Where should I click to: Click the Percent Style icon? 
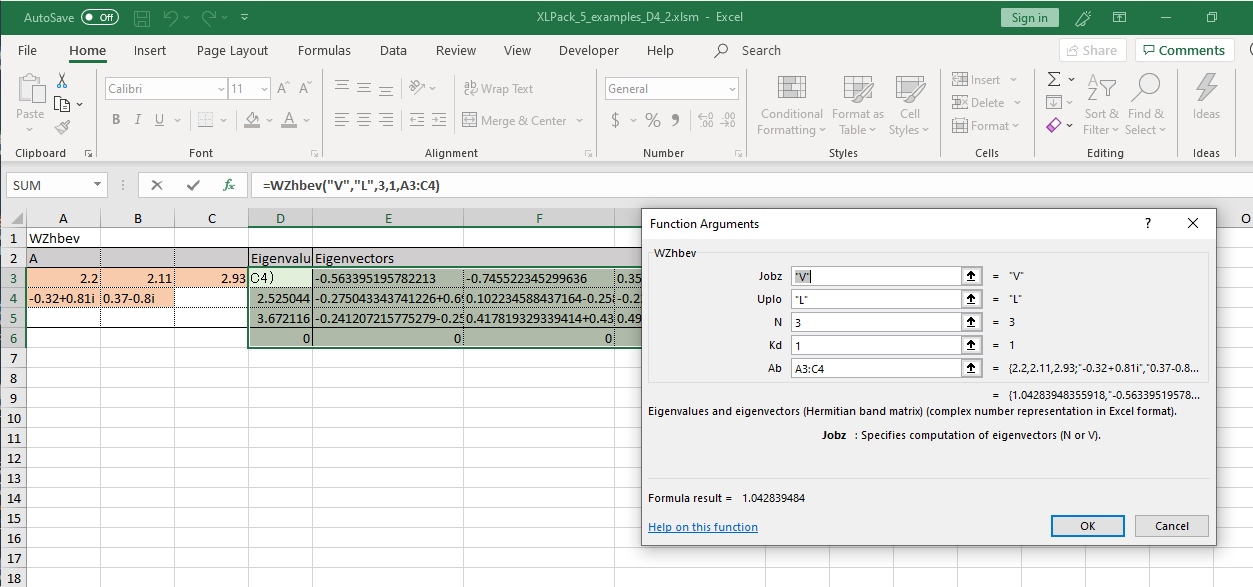(x=653, y=120)
